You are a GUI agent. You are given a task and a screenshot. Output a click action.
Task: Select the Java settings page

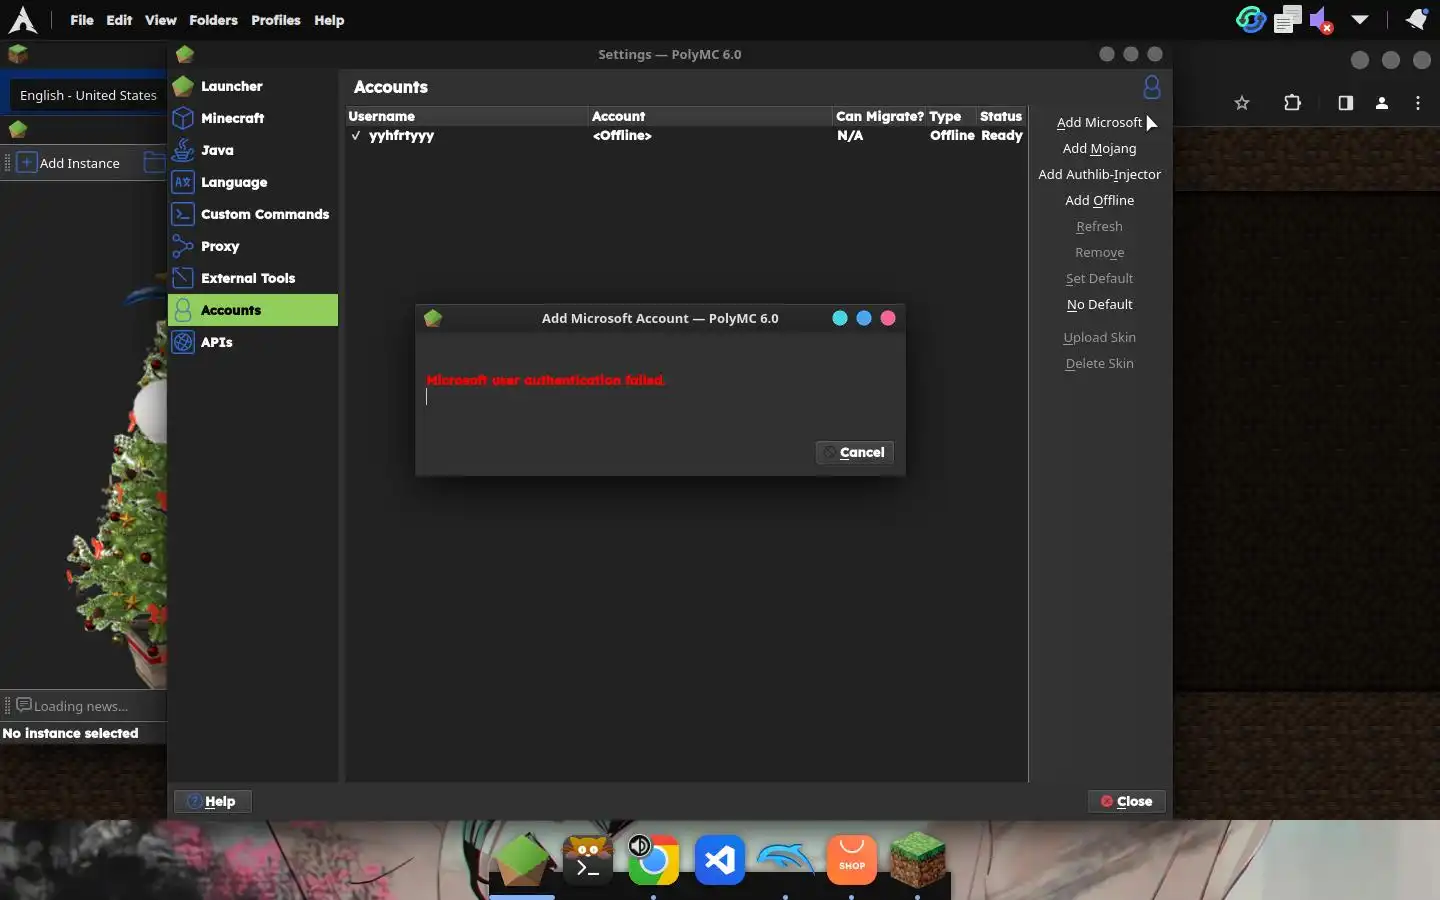coord(253,150)
